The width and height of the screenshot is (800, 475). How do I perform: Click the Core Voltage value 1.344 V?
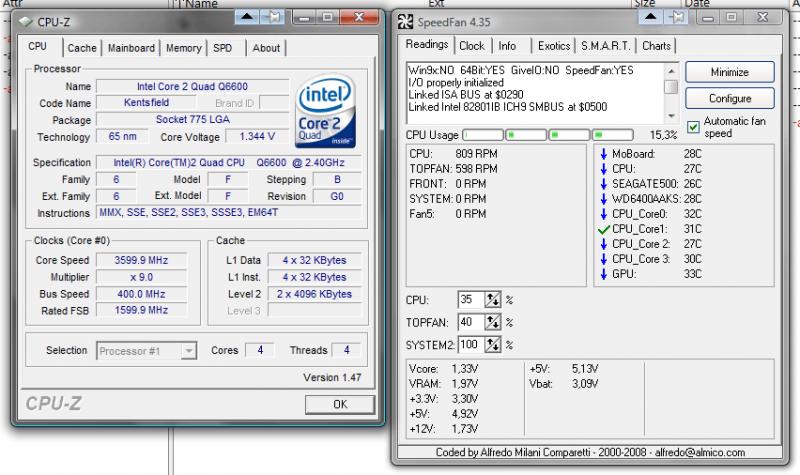click(x=257, y=136)
